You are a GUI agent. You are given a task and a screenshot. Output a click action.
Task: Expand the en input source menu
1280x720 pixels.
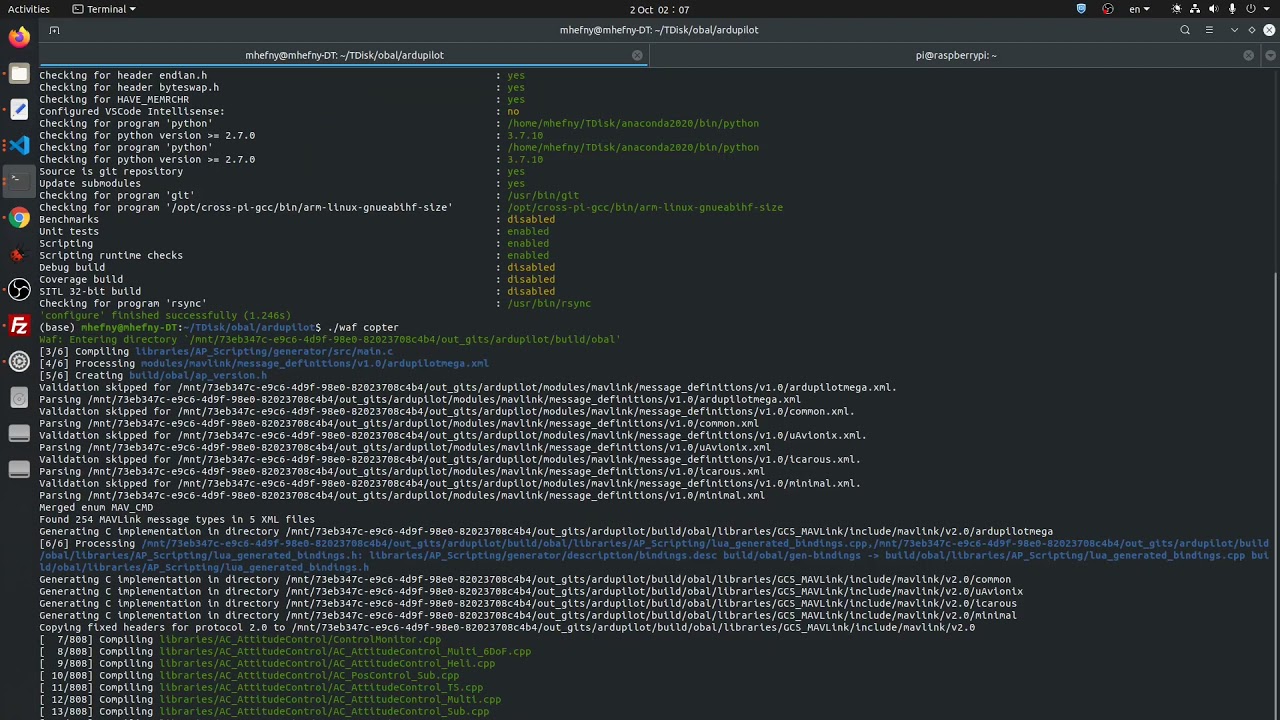point(1139,9)
